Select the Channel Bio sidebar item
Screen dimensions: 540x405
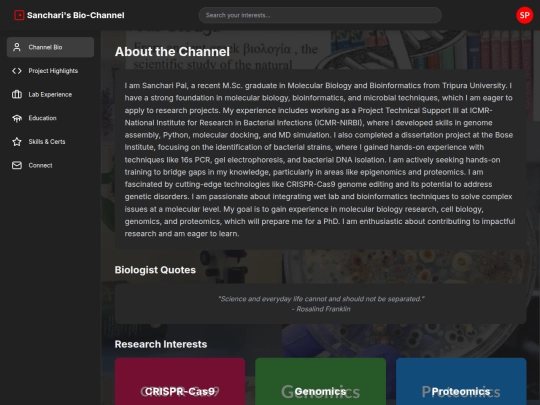tap(50, 47)
